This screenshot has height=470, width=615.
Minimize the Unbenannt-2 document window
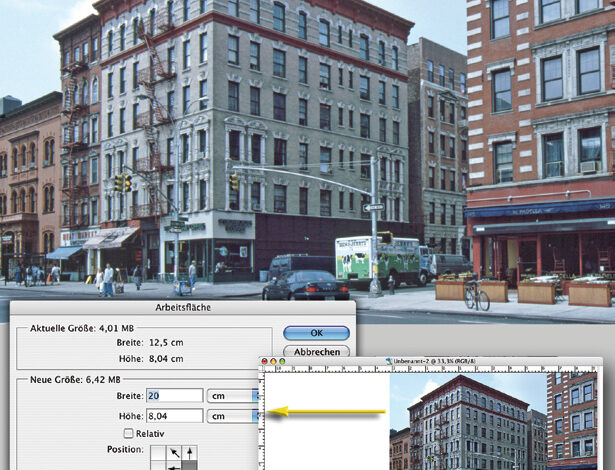[273, 361]
